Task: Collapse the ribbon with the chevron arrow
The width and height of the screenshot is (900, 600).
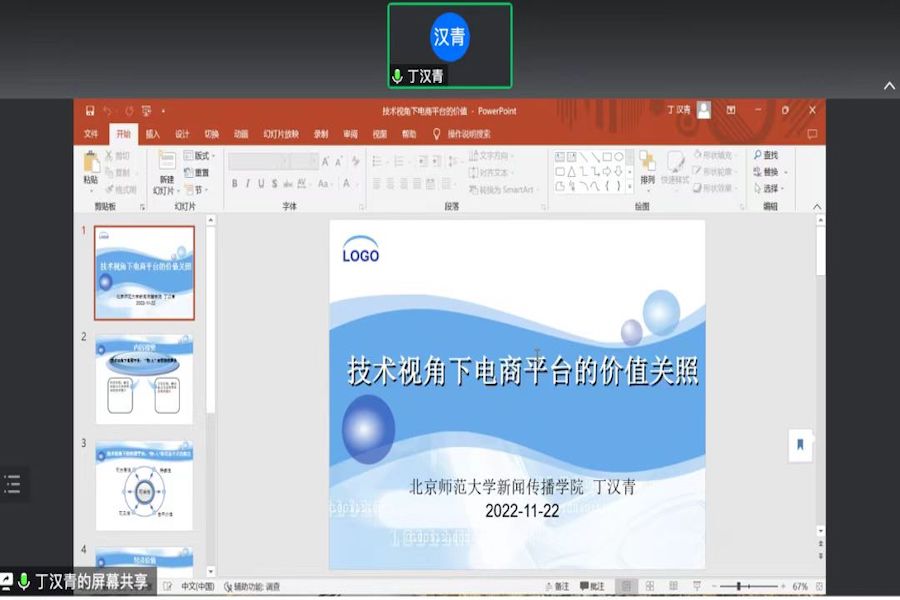Action: [817, 207]
